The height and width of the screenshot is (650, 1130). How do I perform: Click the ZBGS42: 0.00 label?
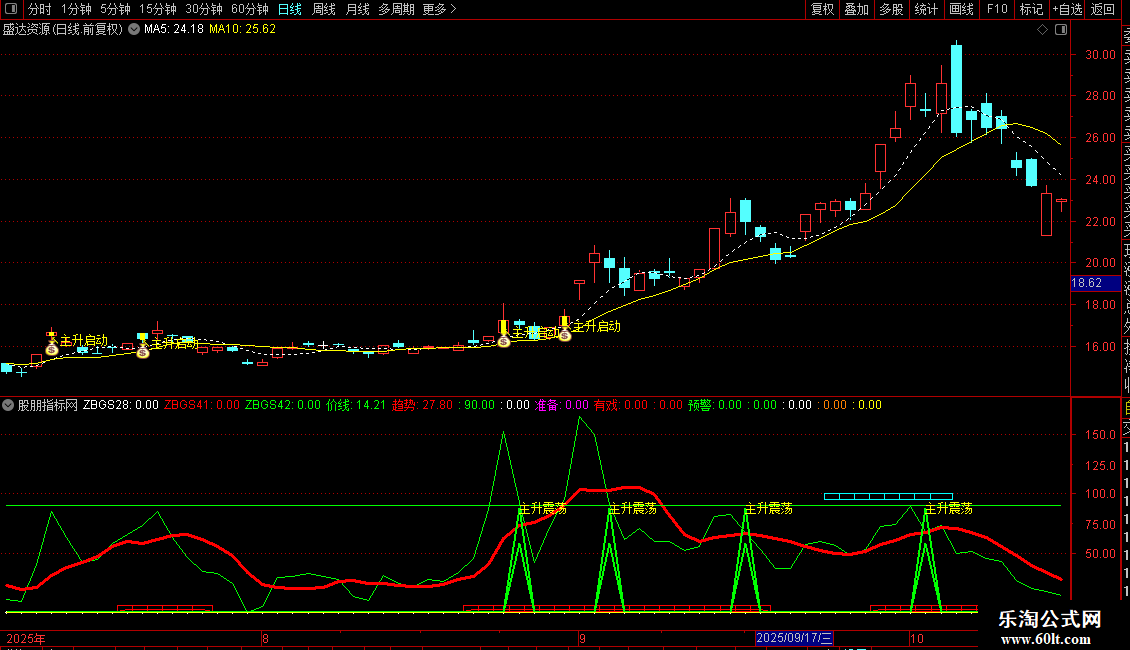[x=282, y=405]
